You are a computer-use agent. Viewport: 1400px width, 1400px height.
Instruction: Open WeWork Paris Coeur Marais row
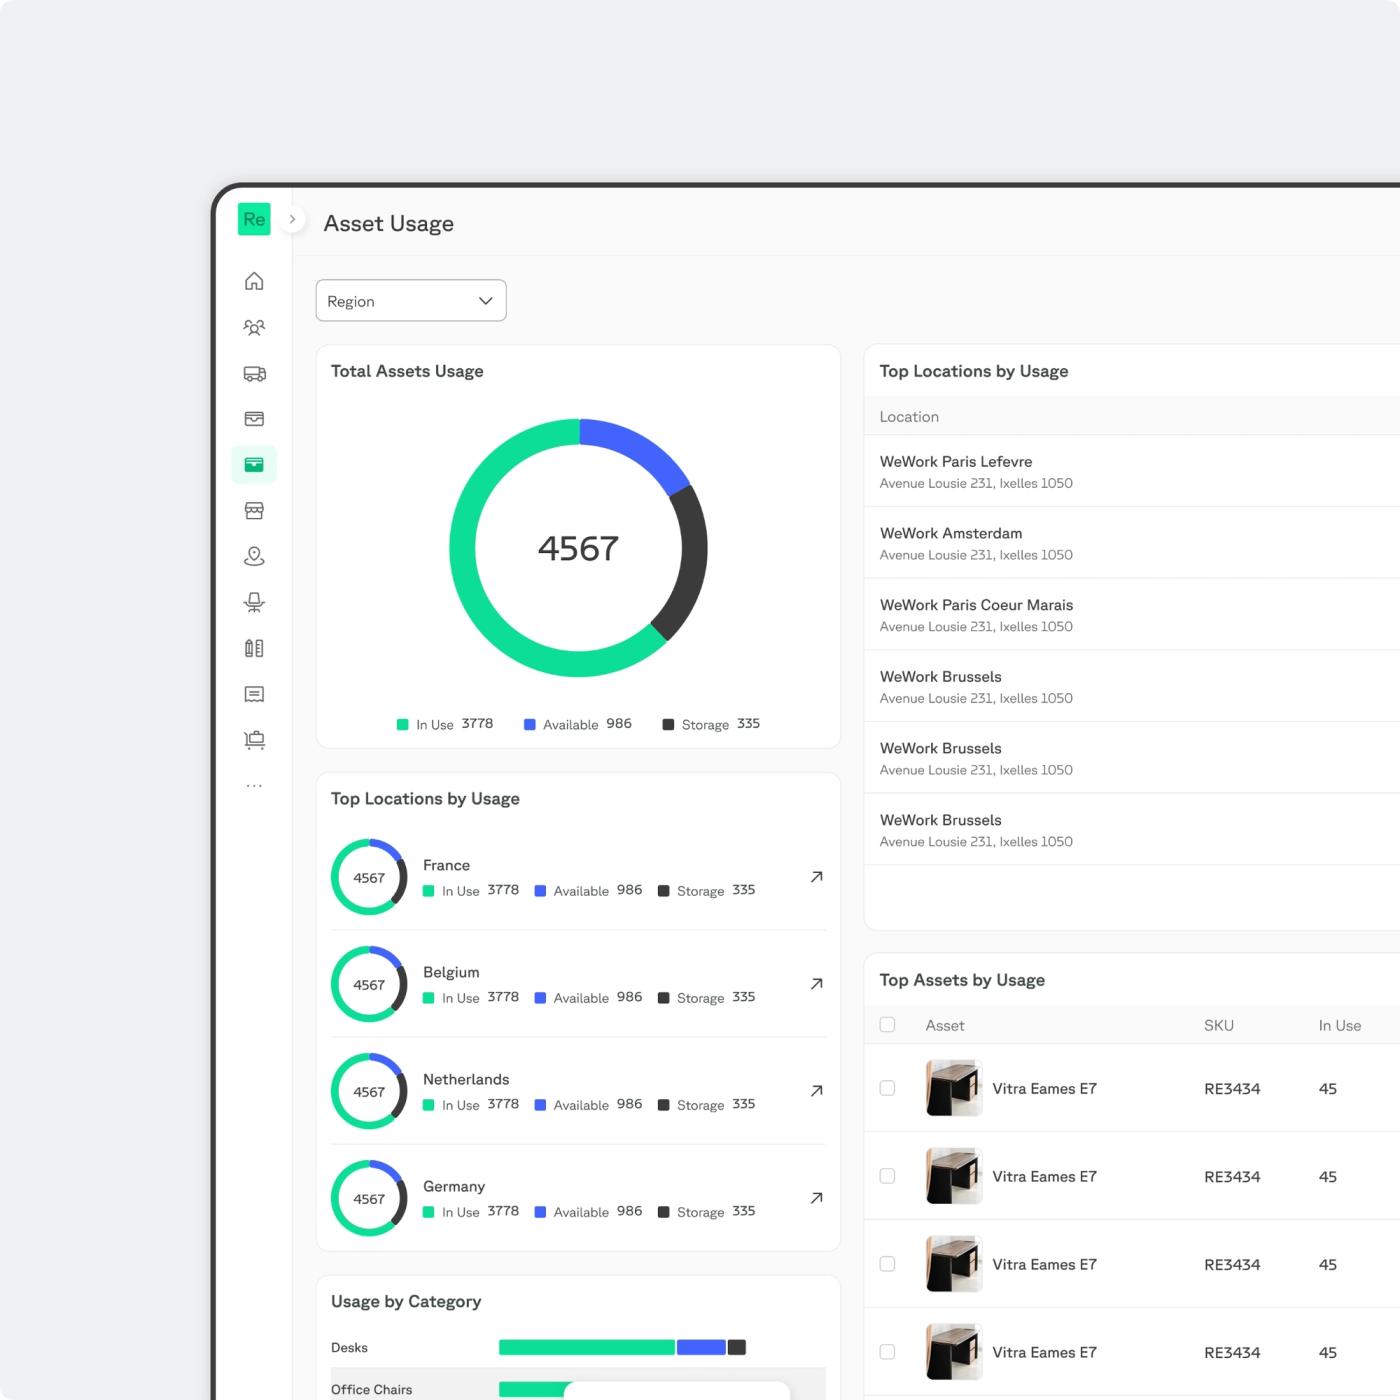tap(1132, 615)
